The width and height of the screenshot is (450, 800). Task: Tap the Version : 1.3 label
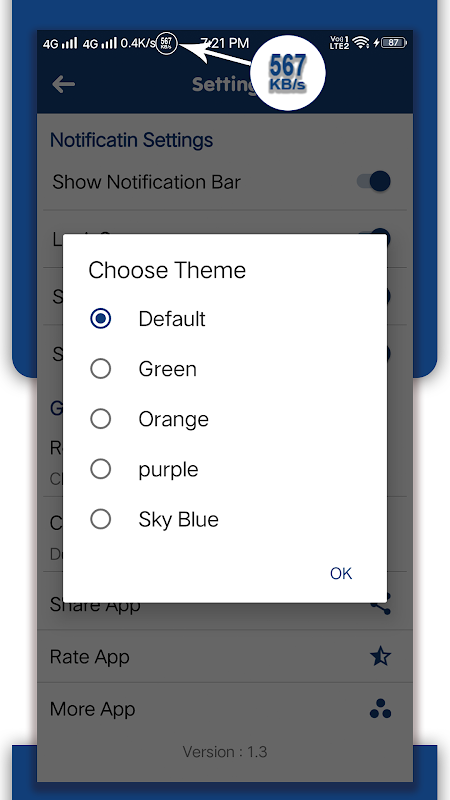(225, 752)
